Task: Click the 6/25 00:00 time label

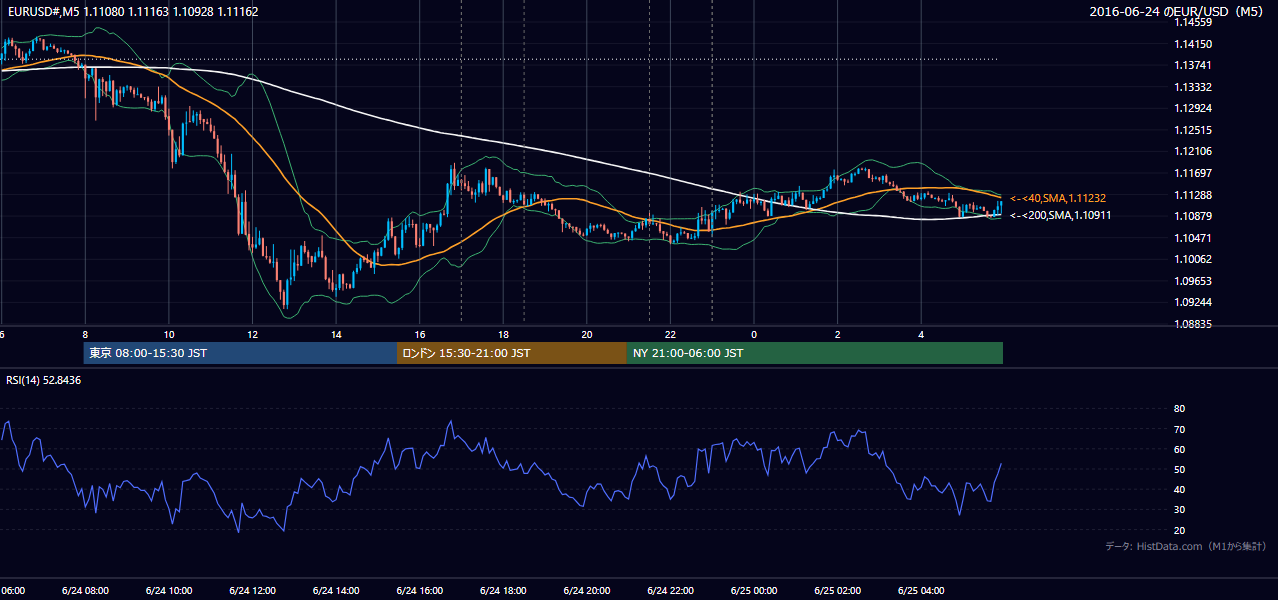Action: [754, 590]
